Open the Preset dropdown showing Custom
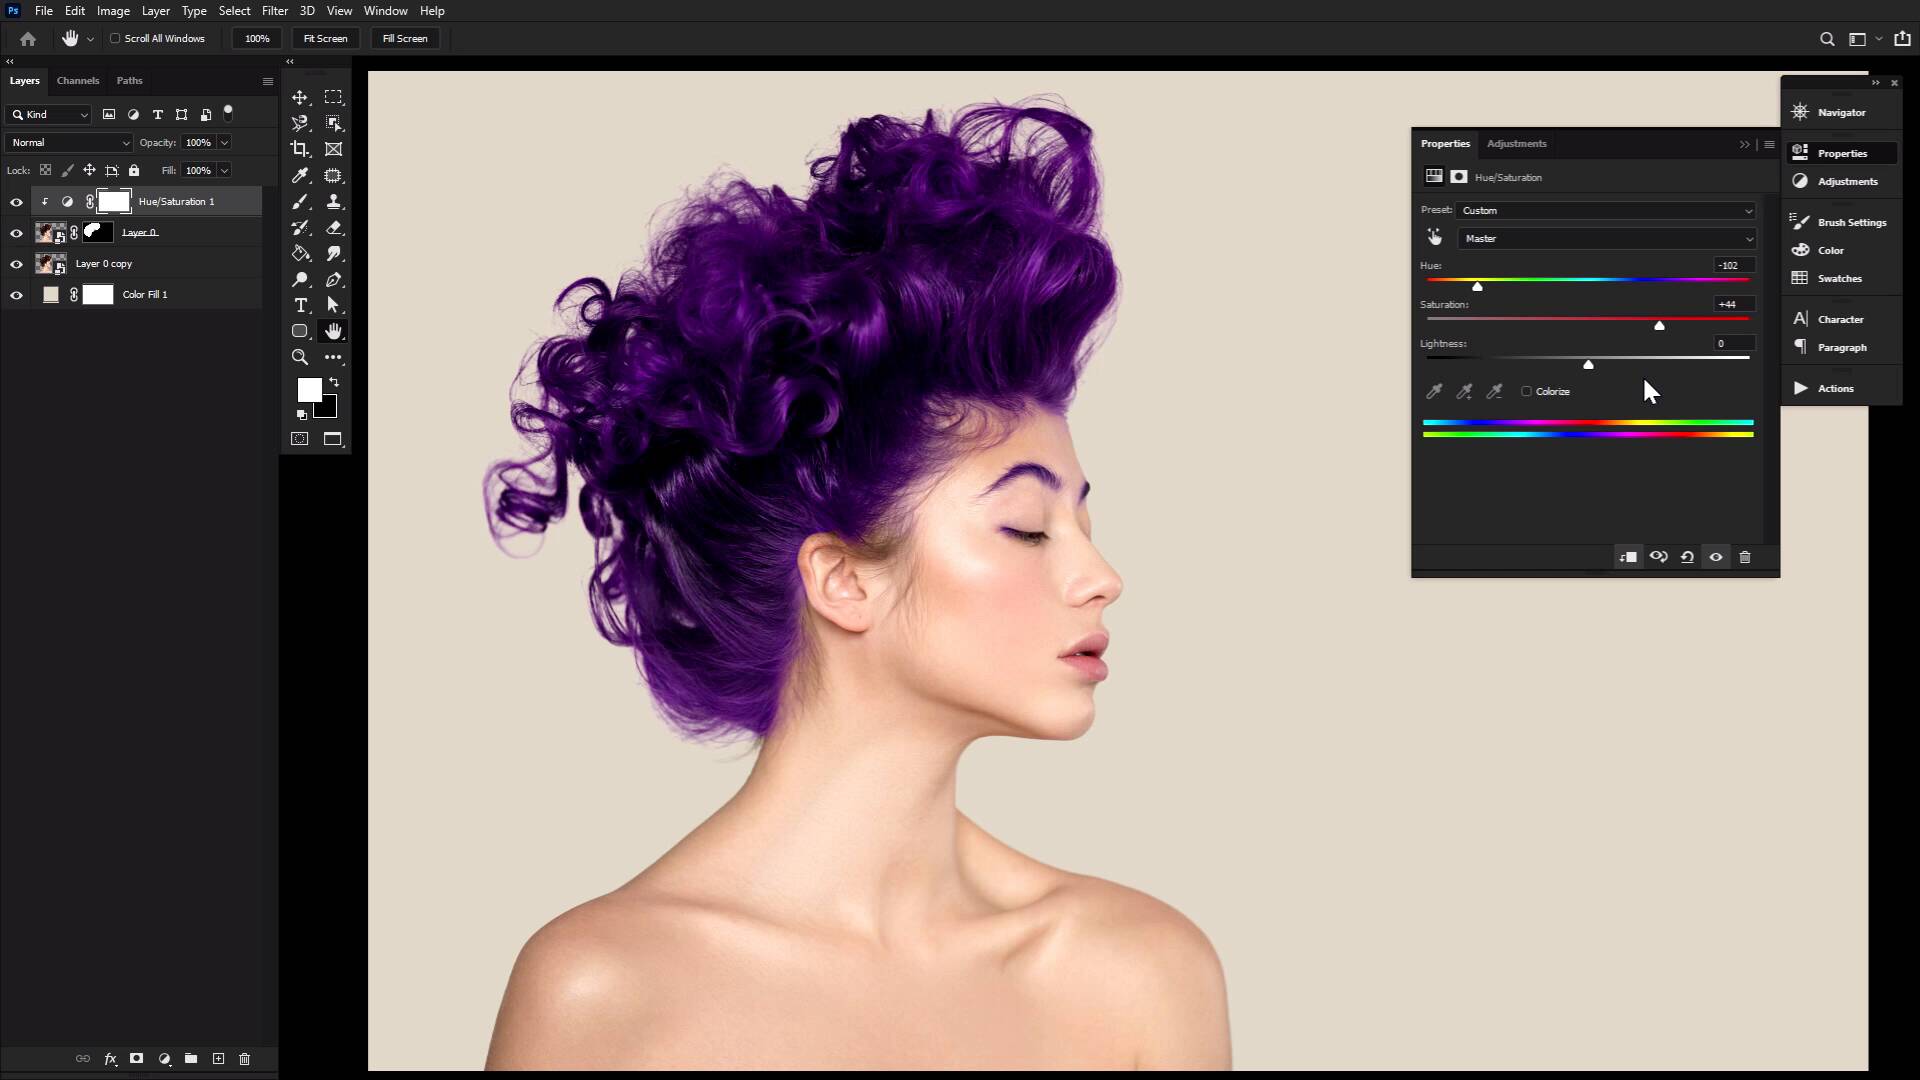 [x=1605, y=210]
